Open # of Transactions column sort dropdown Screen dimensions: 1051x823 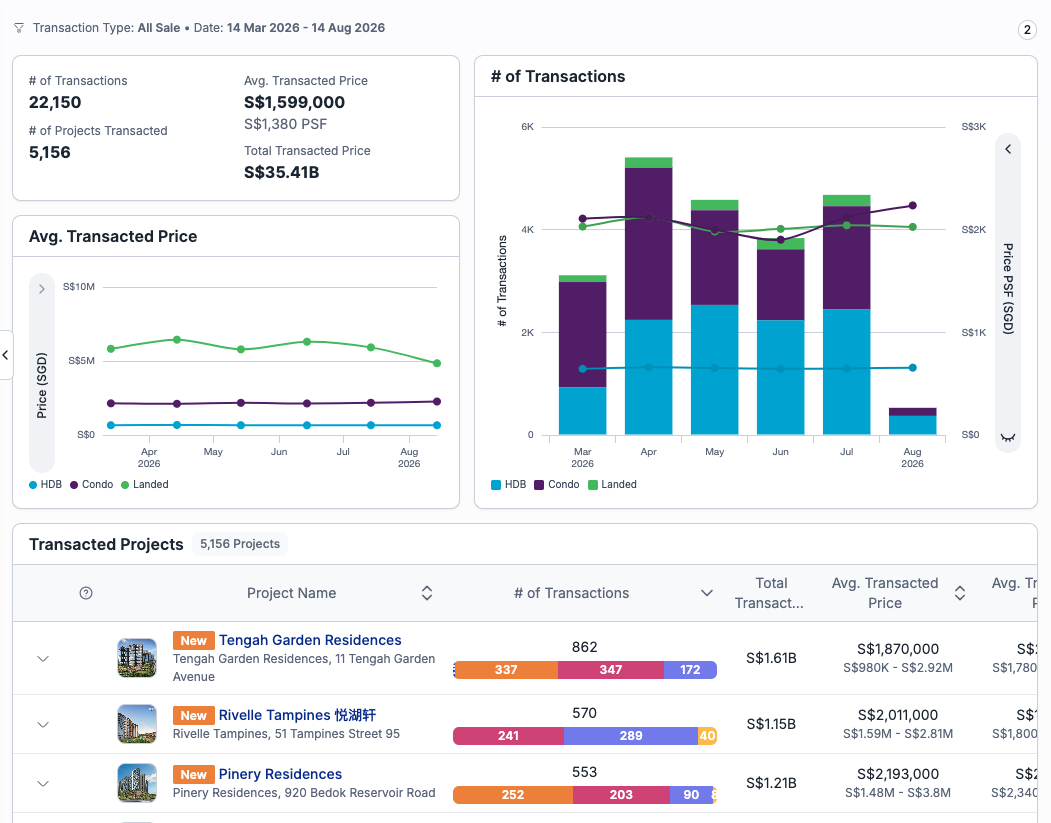[x=706, y=593]
